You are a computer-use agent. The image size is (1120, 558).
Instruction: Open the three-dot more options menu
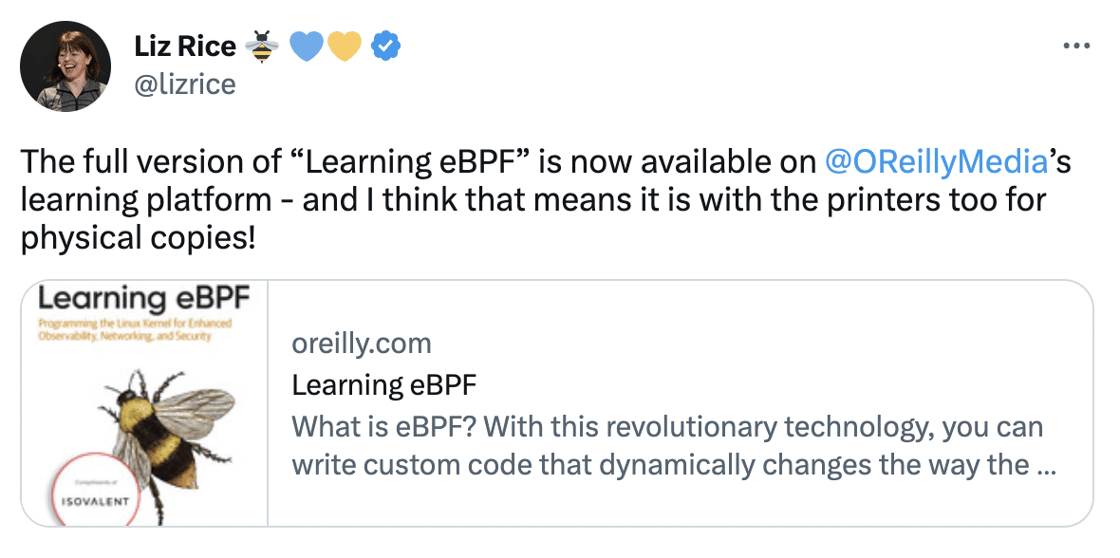1075,46
